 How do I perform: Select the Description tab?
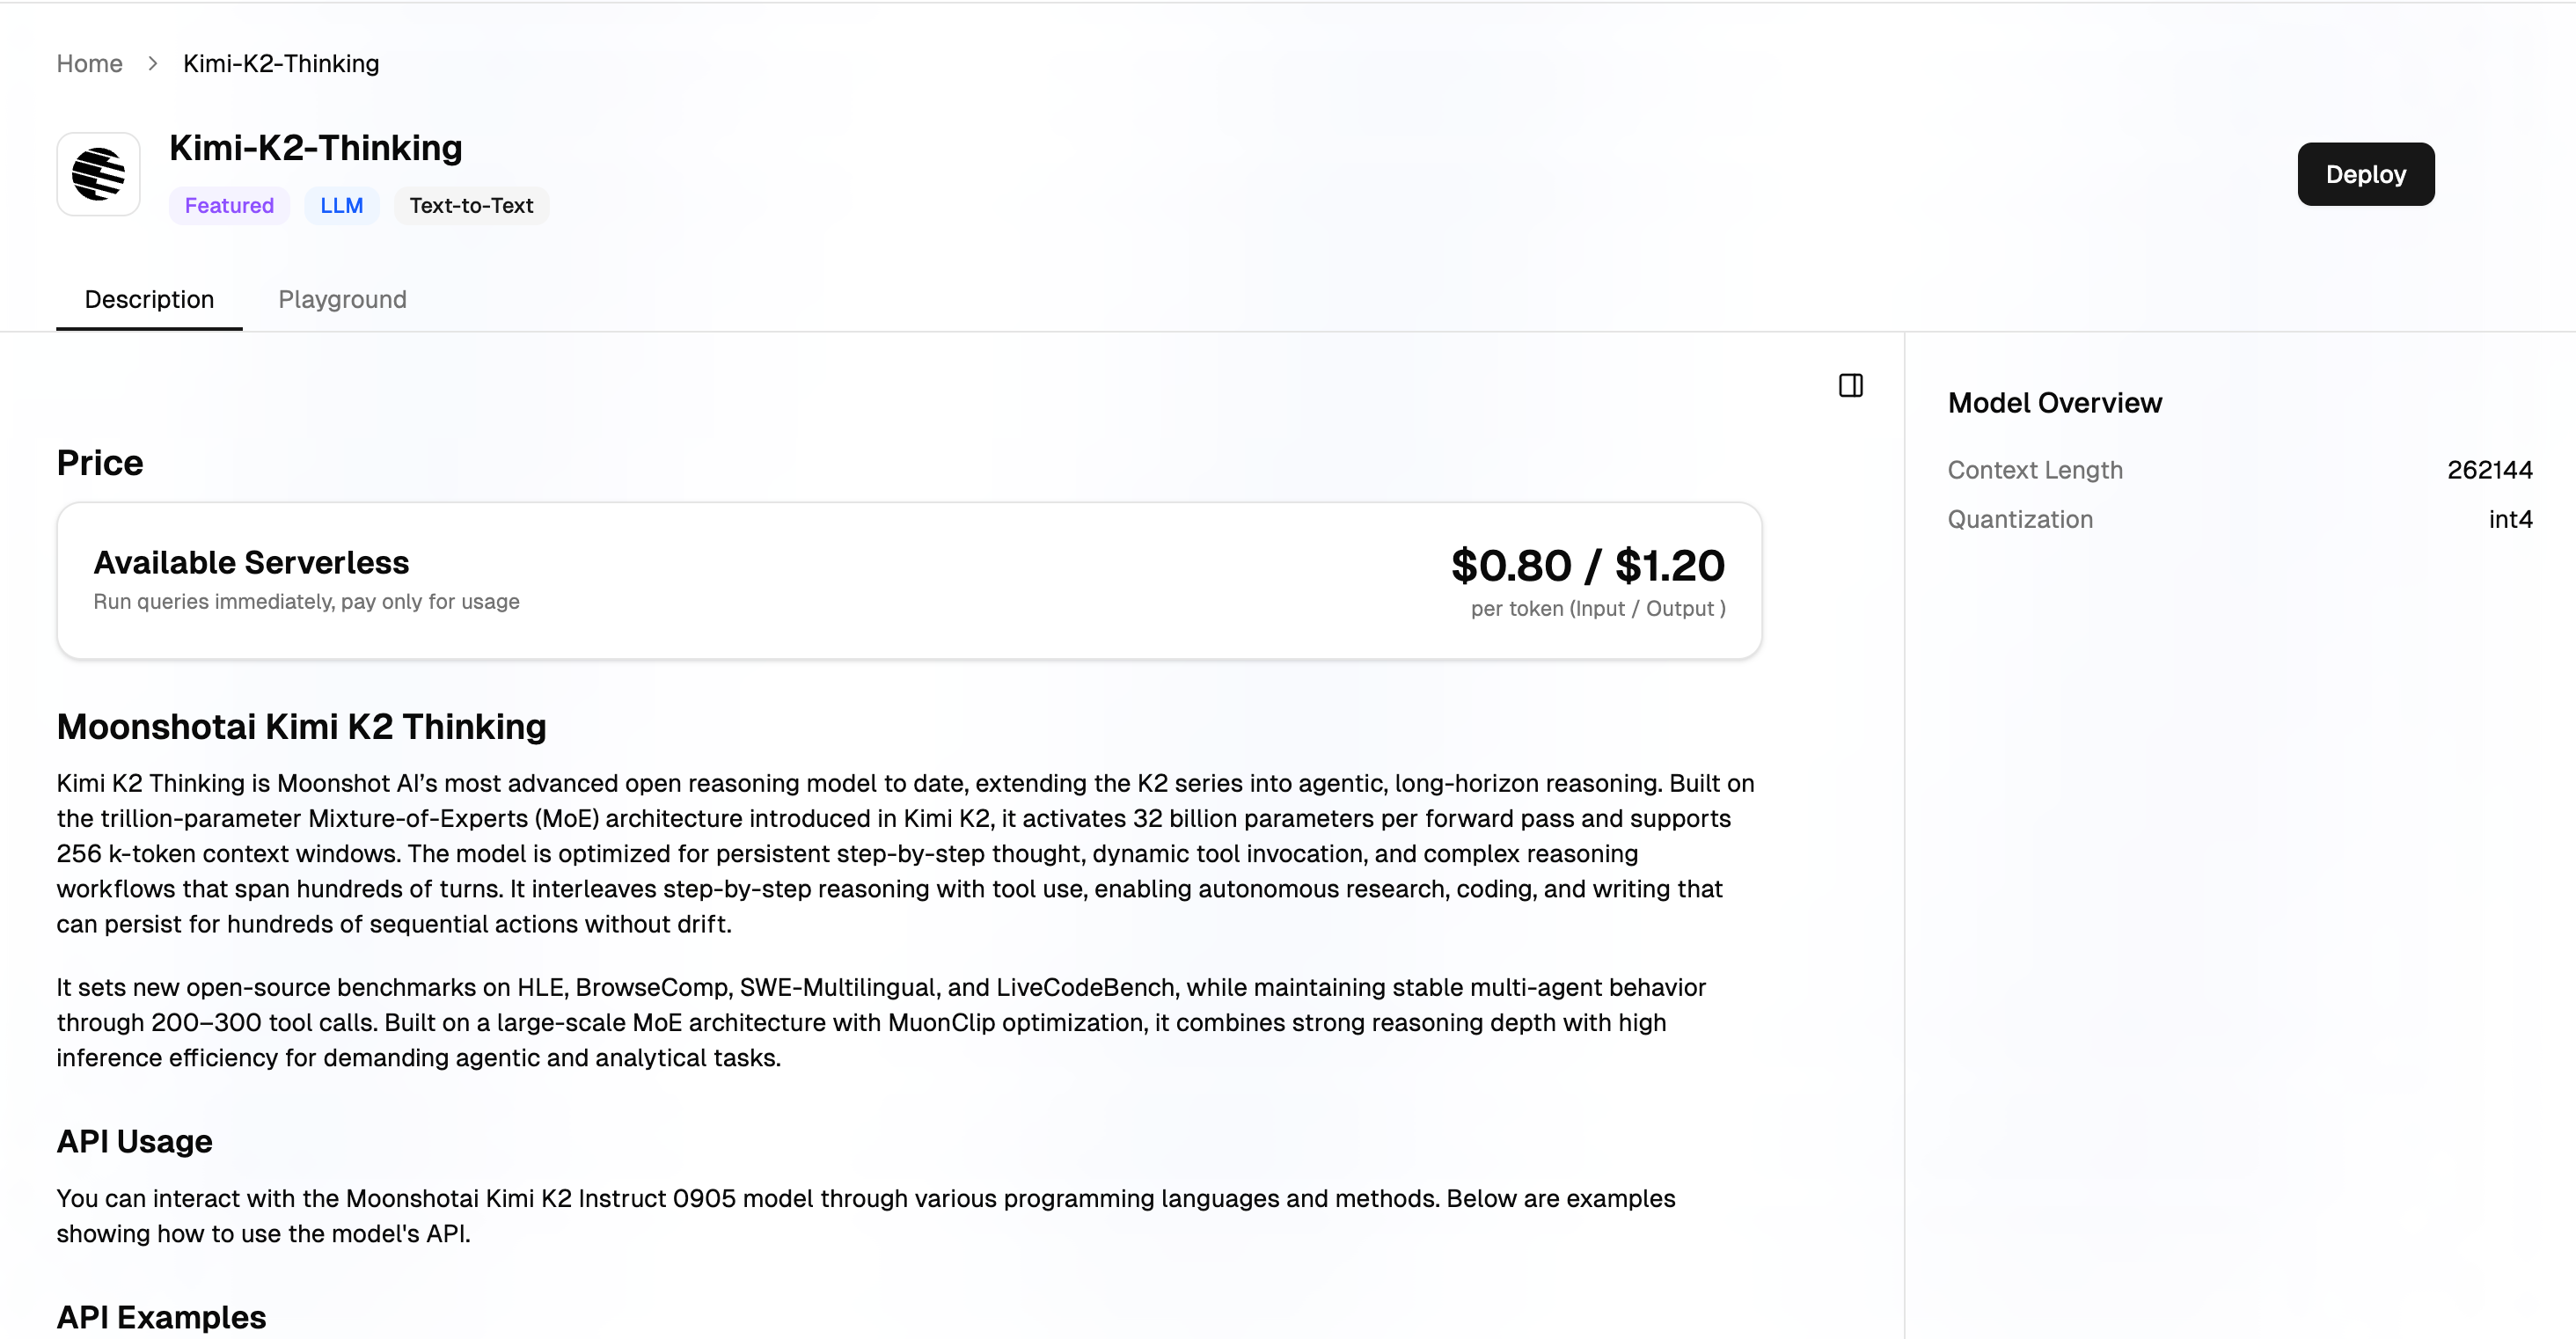click(x=149, y=299)
